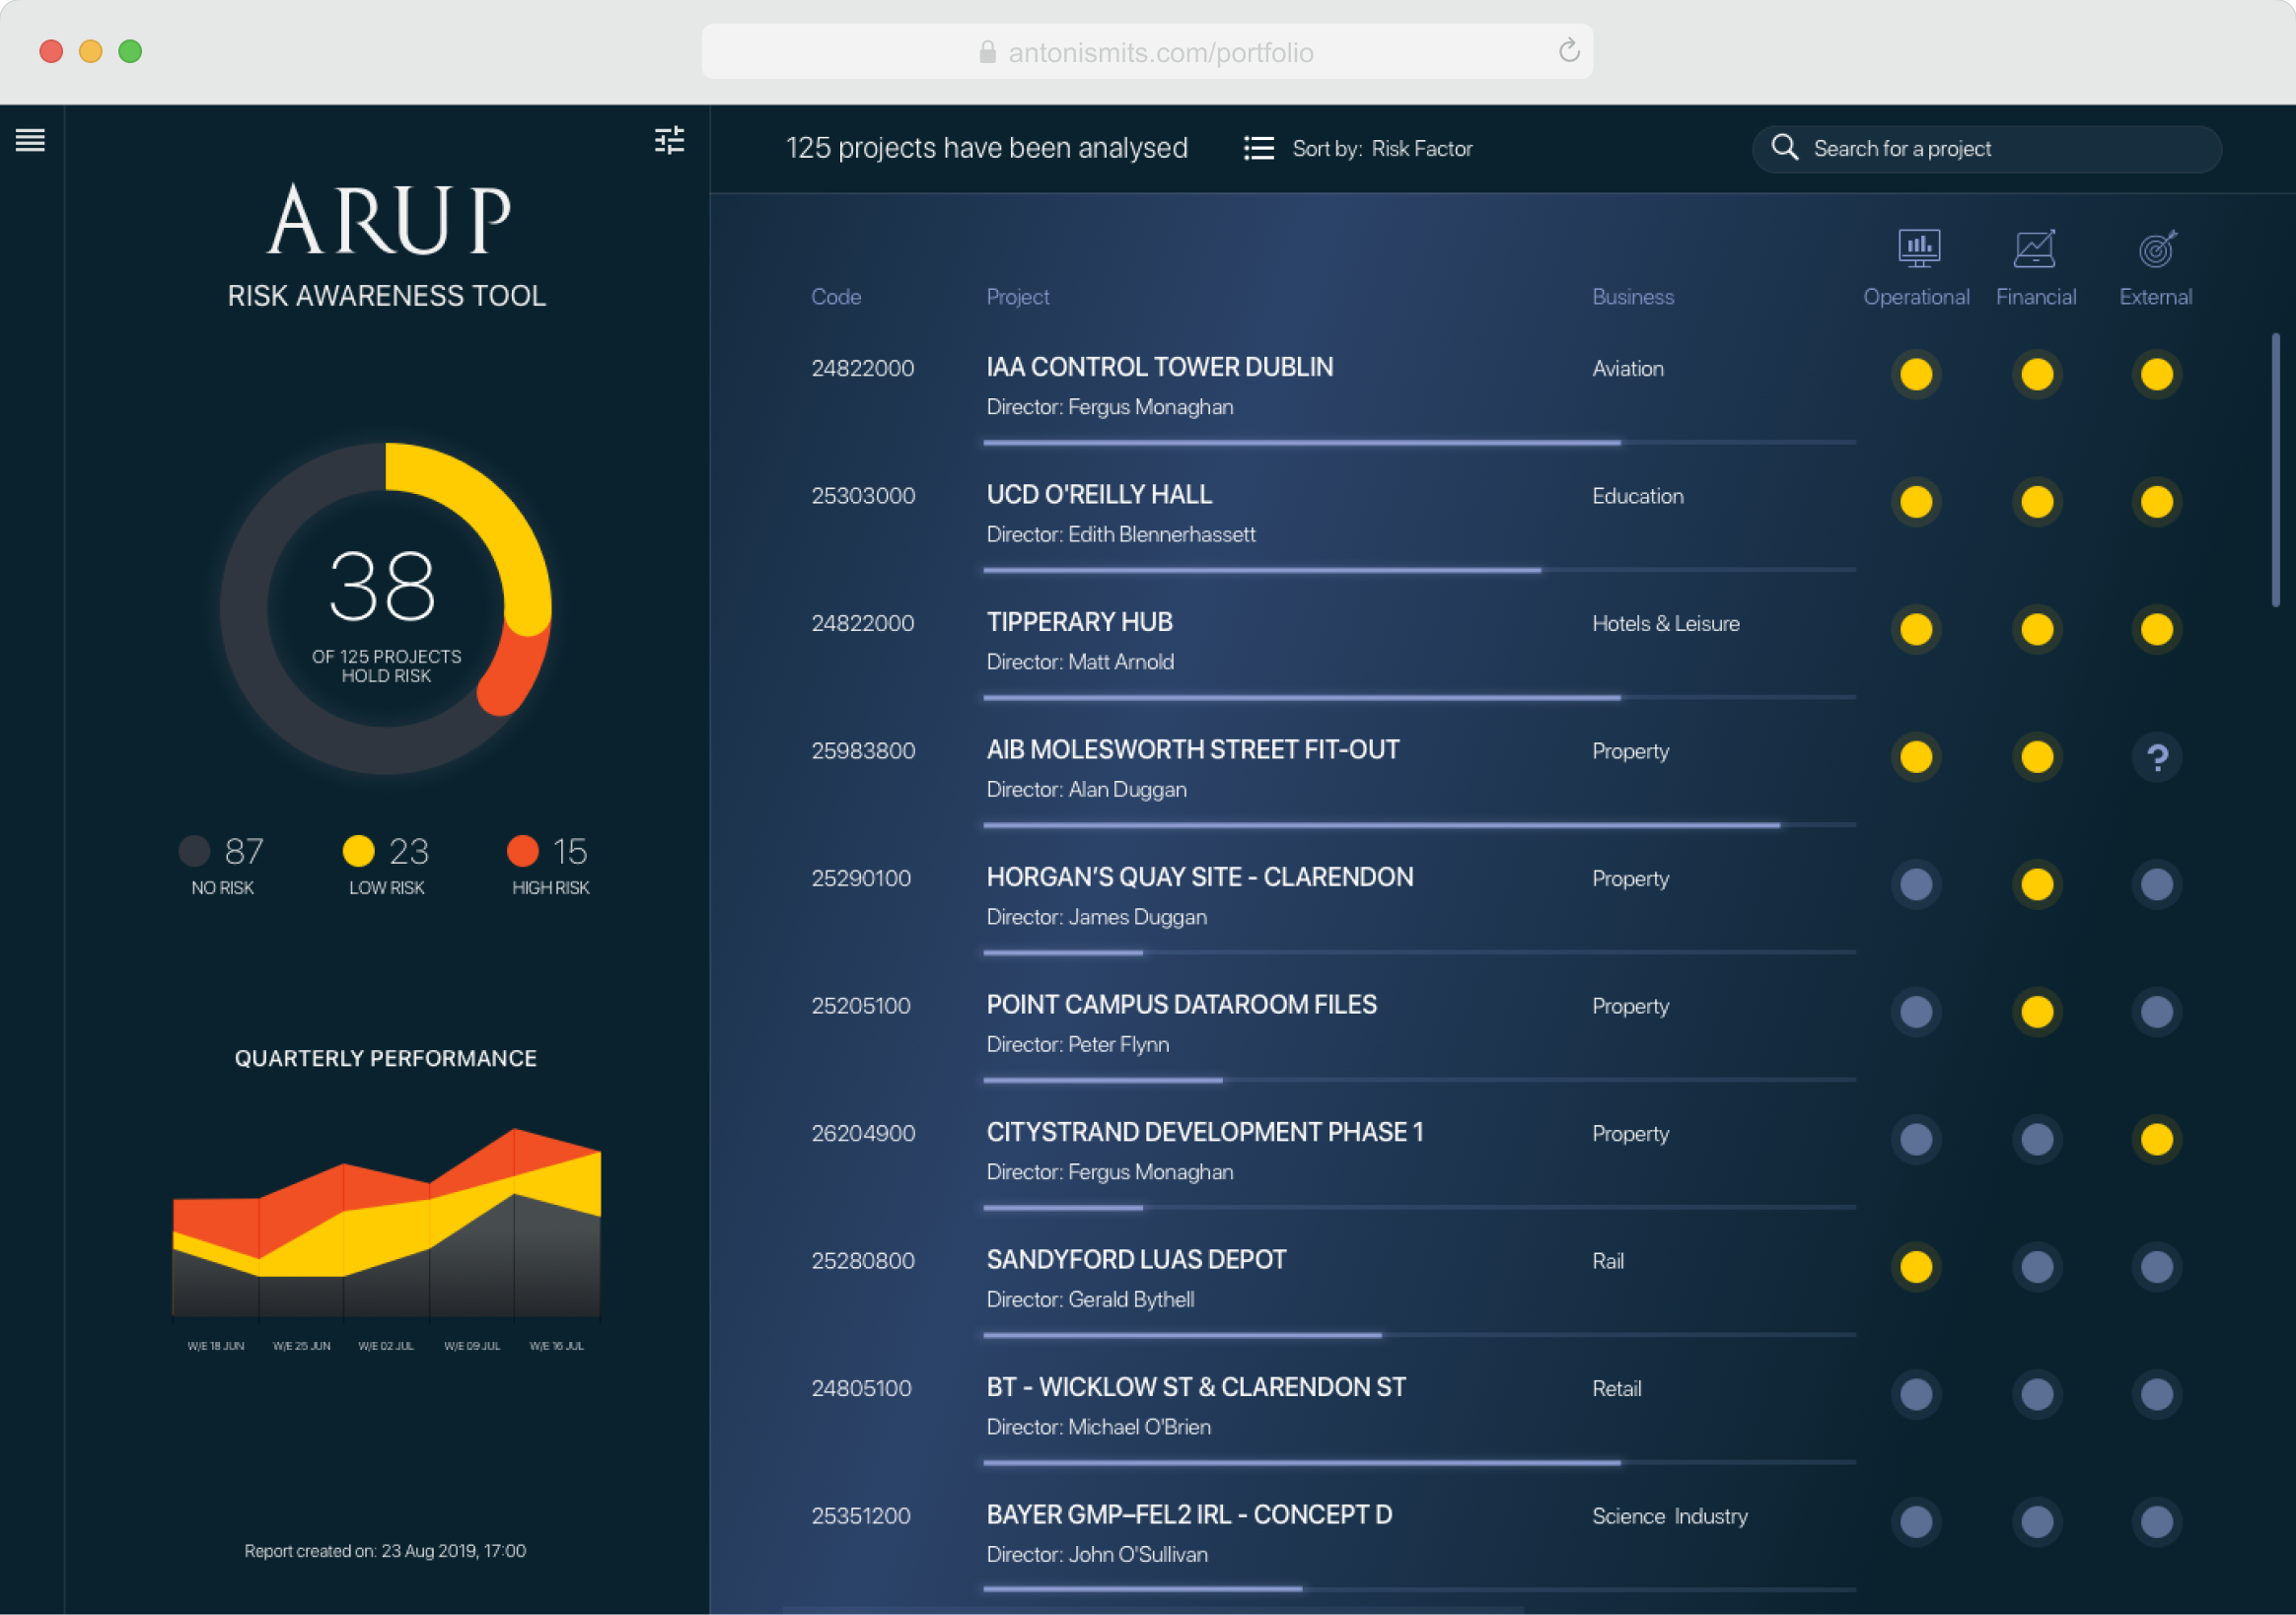The image size is (2296, 1615).
Task: Open the filter sliders settings icon
Action: 669,140
